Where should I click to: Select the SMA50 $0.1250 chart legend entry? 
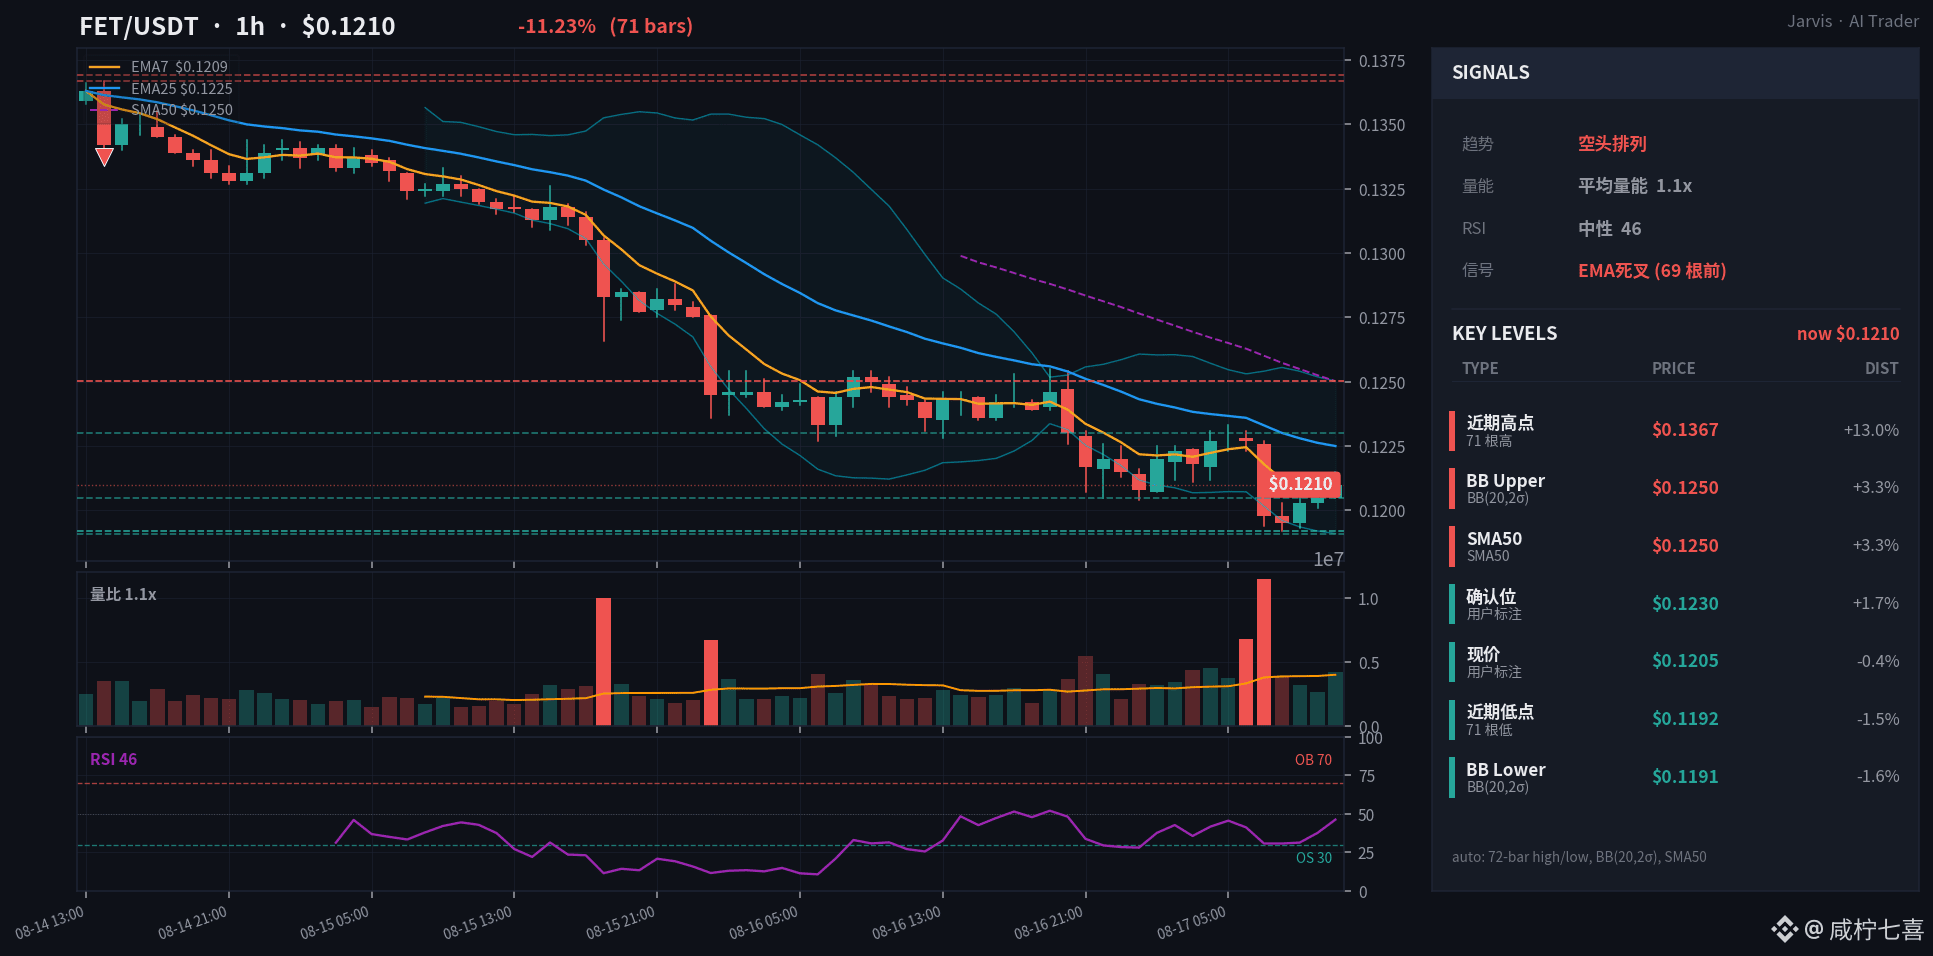[161, 110]
